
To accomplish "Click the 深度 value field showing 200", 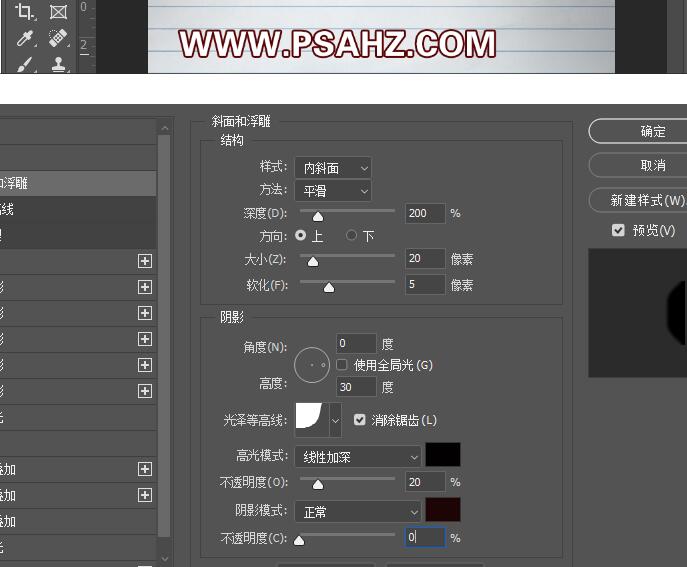I will click(425, 213).
